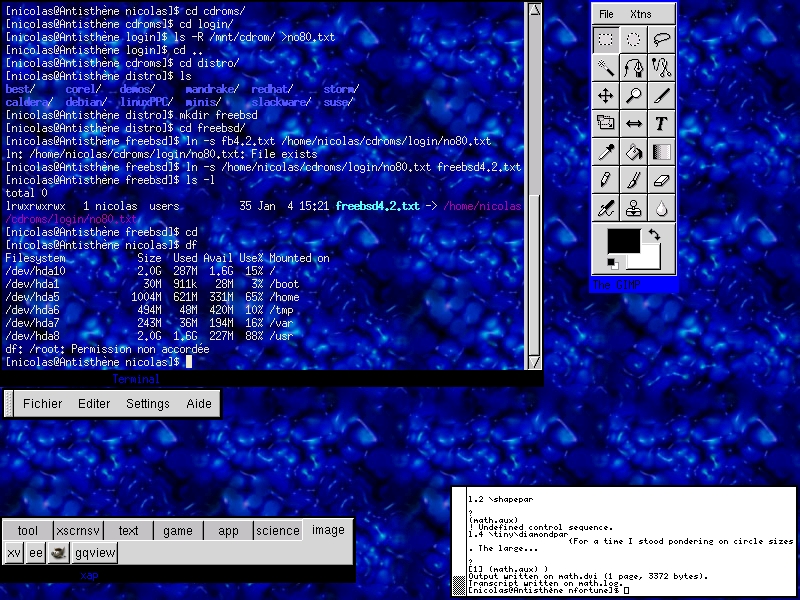This screenshot has width=800, height=600.
Task: Choose the Clone stamp tool
Action: pos(633,208)
